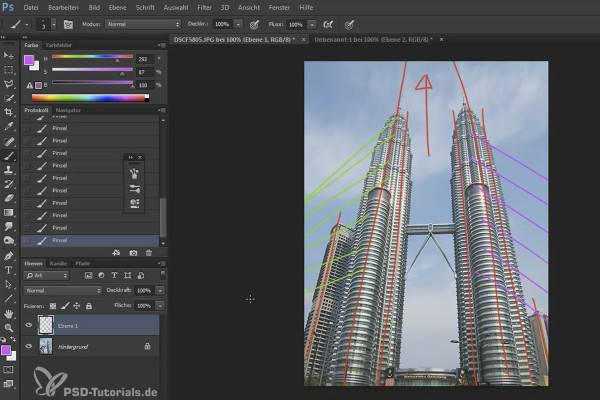Select the Crop tool

coord(8,113)
